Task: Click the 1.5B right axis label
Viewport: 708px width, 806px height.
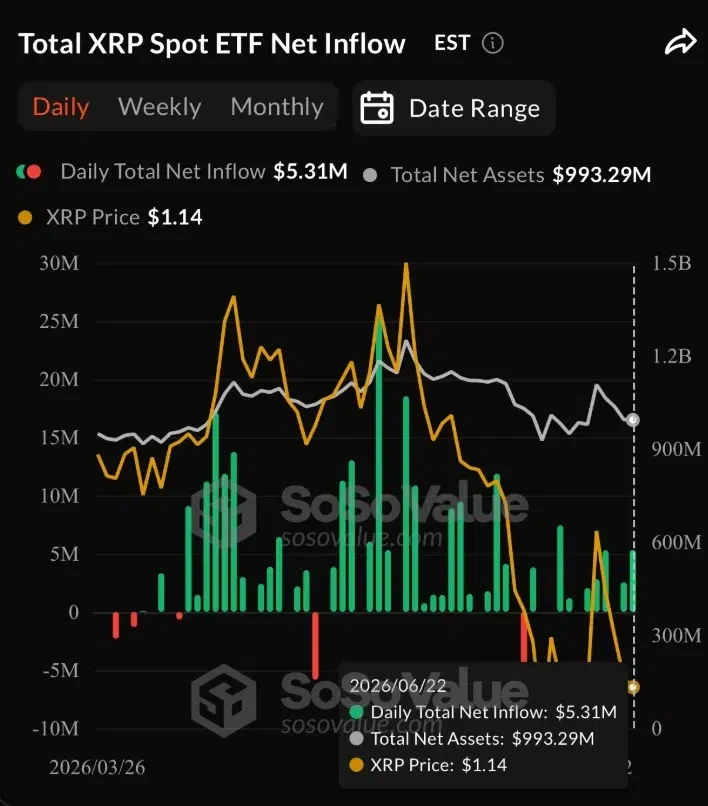Action: point(672,263)
